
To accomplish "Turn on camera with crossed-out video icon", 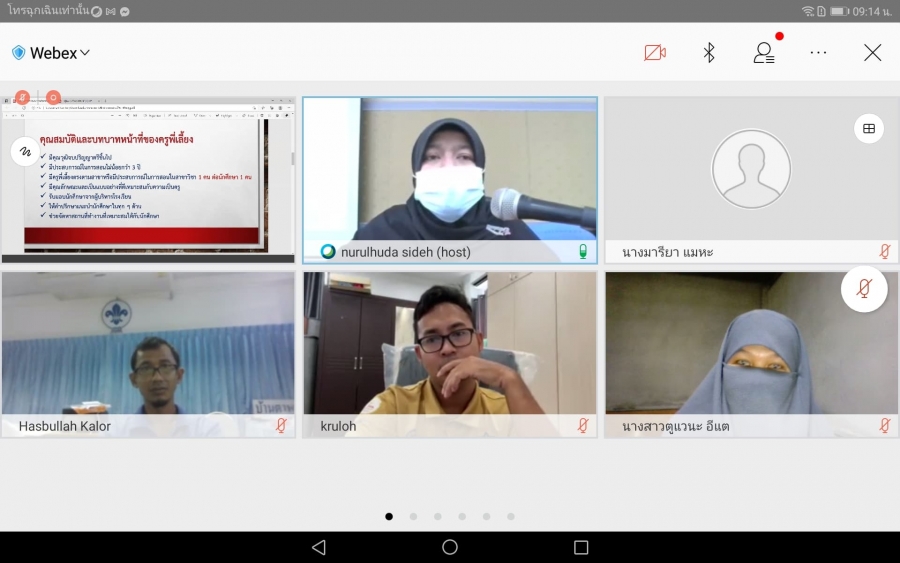I will [x=655, y=53].
